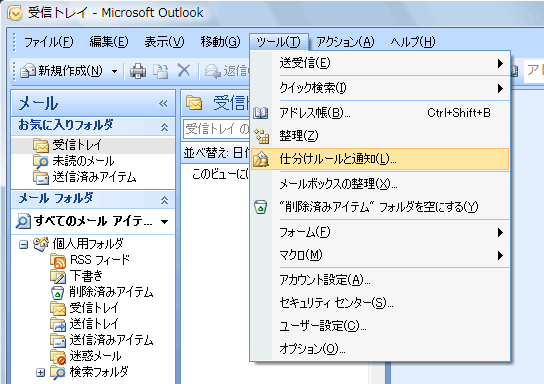Collapse the メール フォルダ section
The height and width of the screenshot is (384, 544).
164,200
